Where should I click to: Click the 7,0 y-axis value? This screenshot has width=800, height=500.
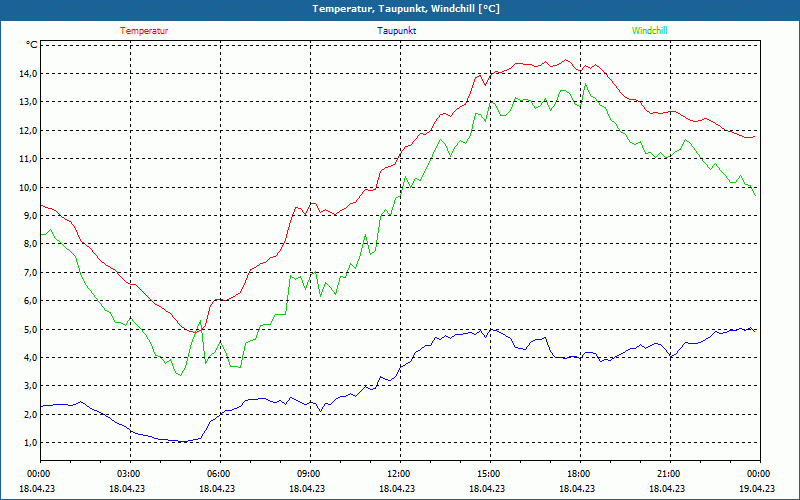point(31,272)
